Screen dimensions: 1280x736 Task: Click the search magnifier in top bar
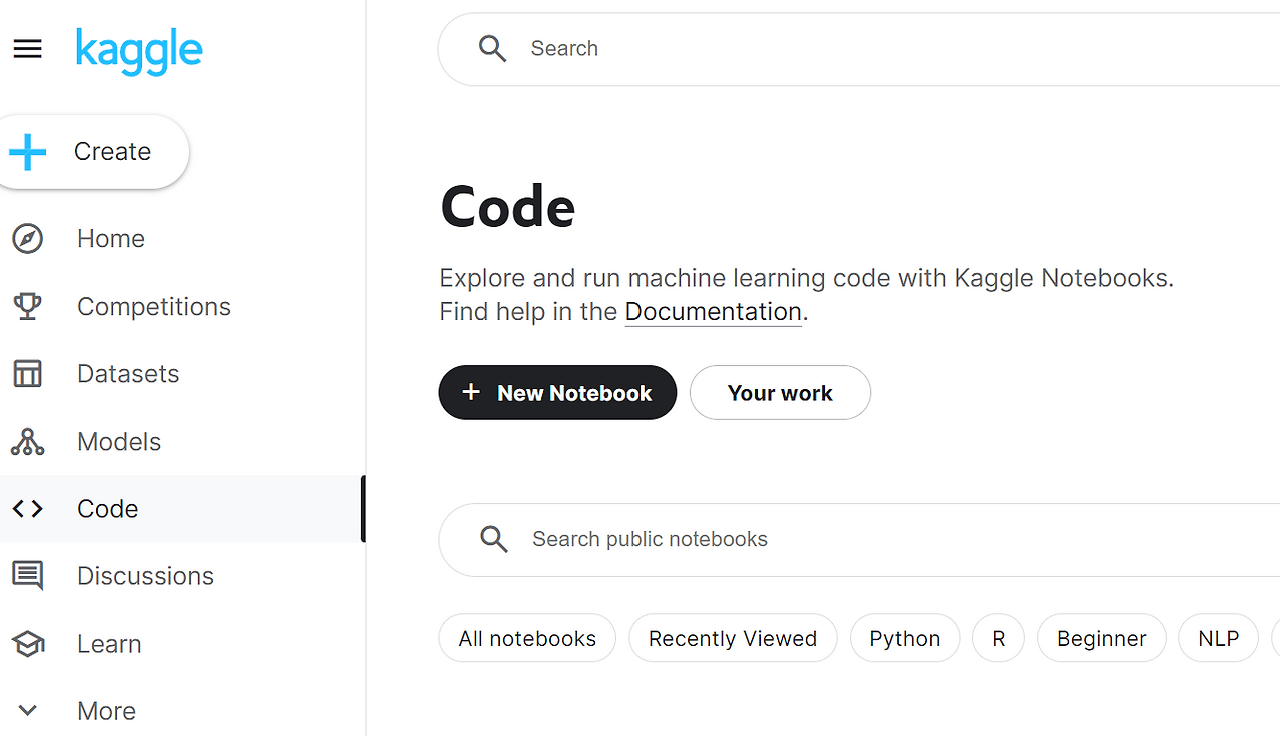492,48
